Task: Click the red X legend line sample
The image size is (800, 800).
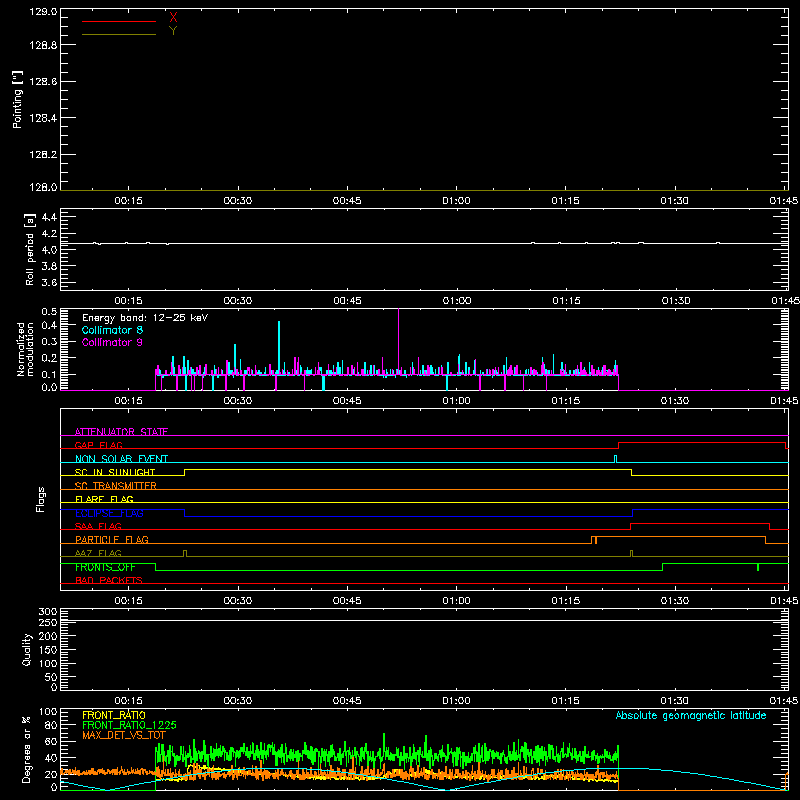Action: (x=119, y=21)
